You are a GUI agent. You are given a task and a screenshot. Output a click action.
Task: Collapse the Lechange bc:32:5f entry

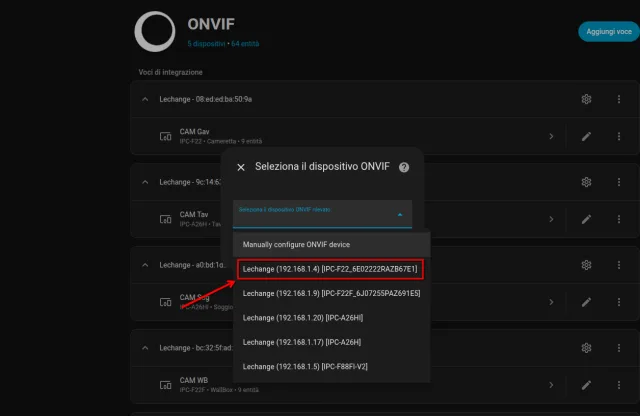click(144, 347)
